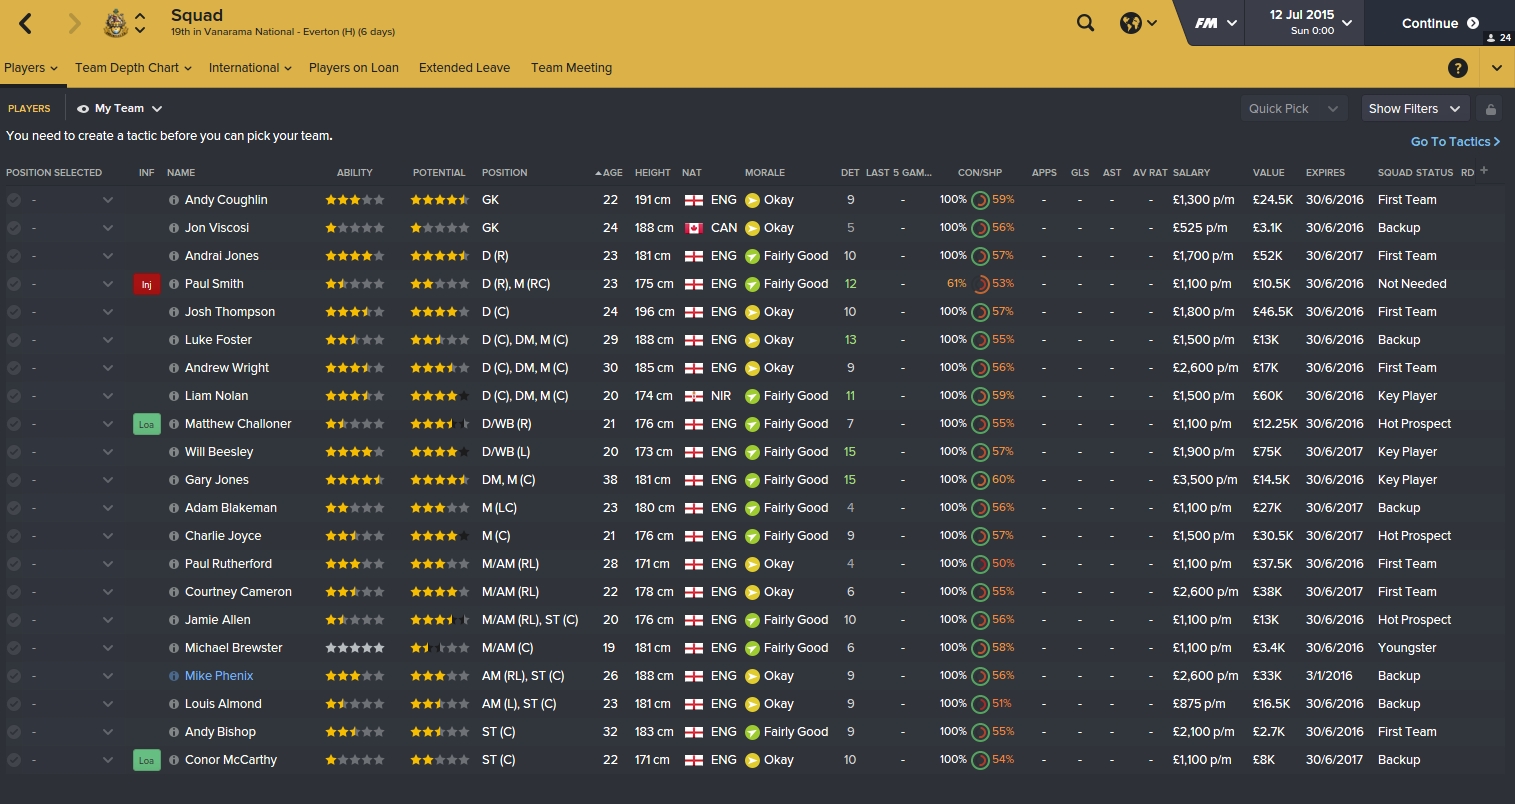
Task: Click the back arrow navigation icon
Action: (x=26, y=23)
